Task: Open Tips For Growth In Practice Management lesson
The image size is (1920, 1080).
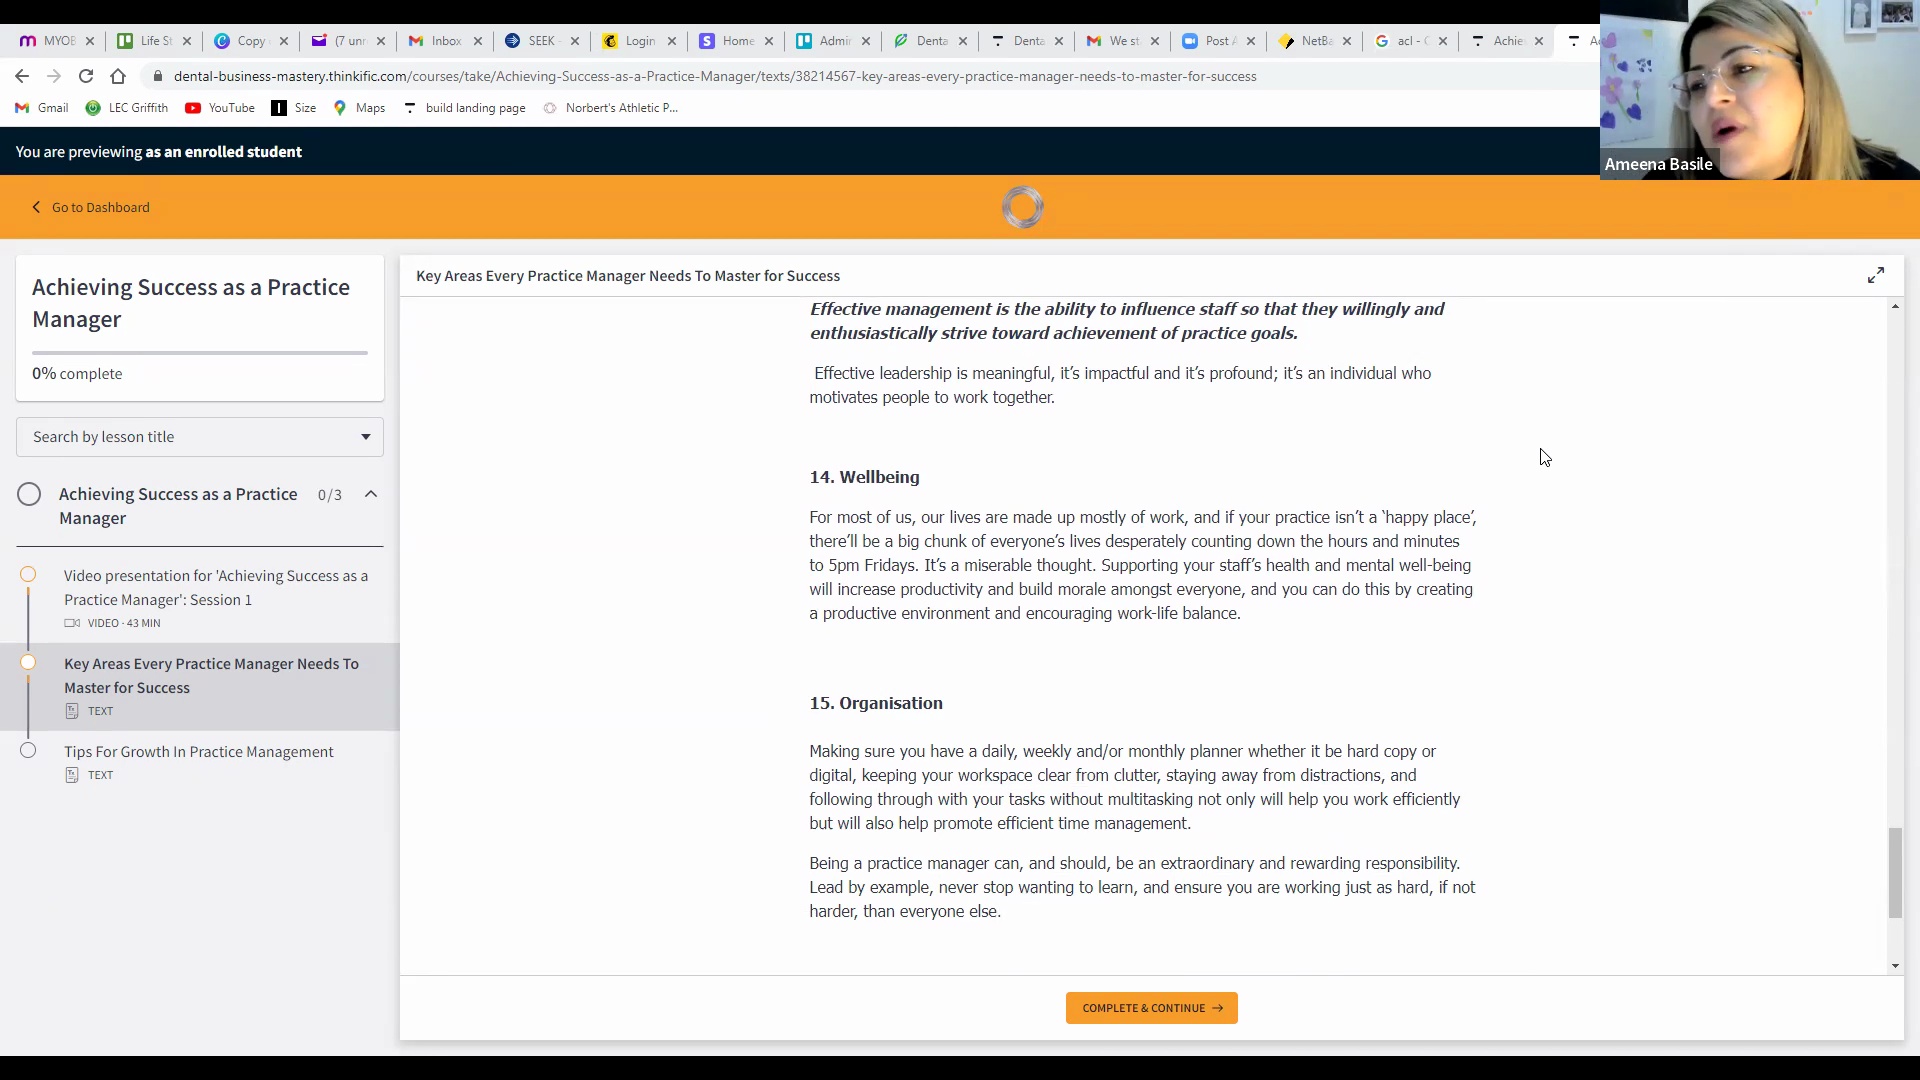Action: (199, 752)
